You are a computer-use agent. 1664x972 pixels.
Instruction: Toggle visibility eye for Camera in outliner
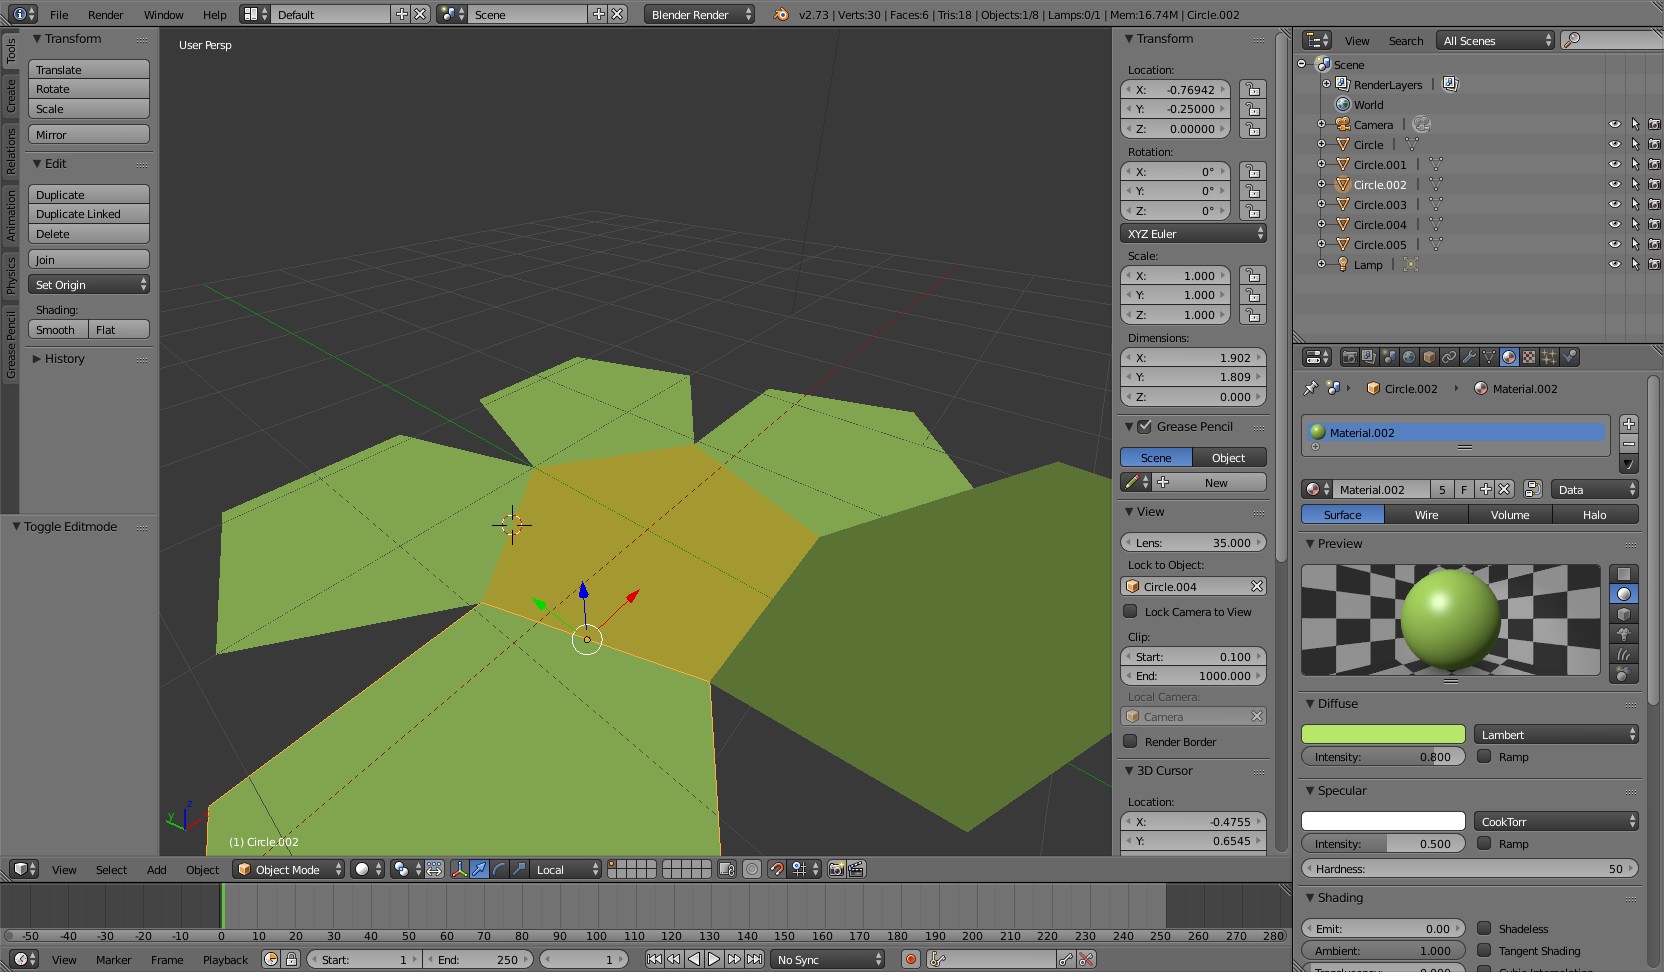point(1614,125)
